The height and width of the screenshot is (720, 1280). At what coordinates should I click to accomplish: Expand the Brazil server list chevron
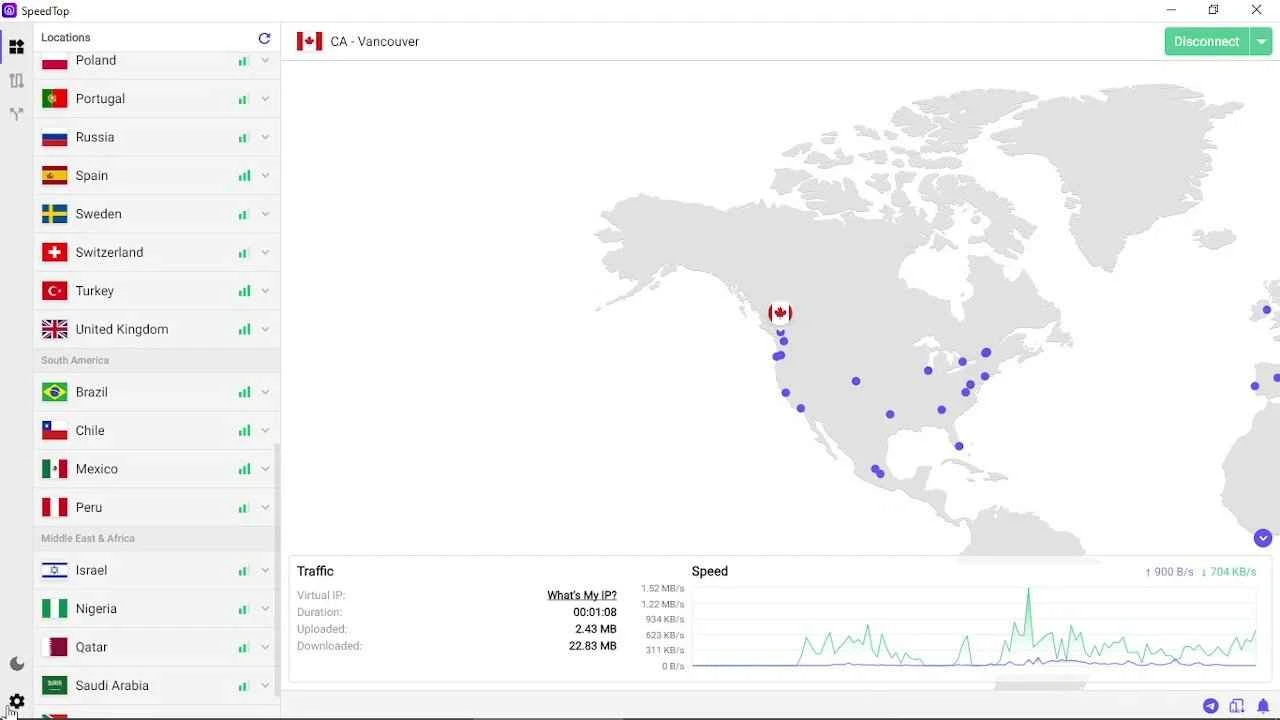click(265, 392)
